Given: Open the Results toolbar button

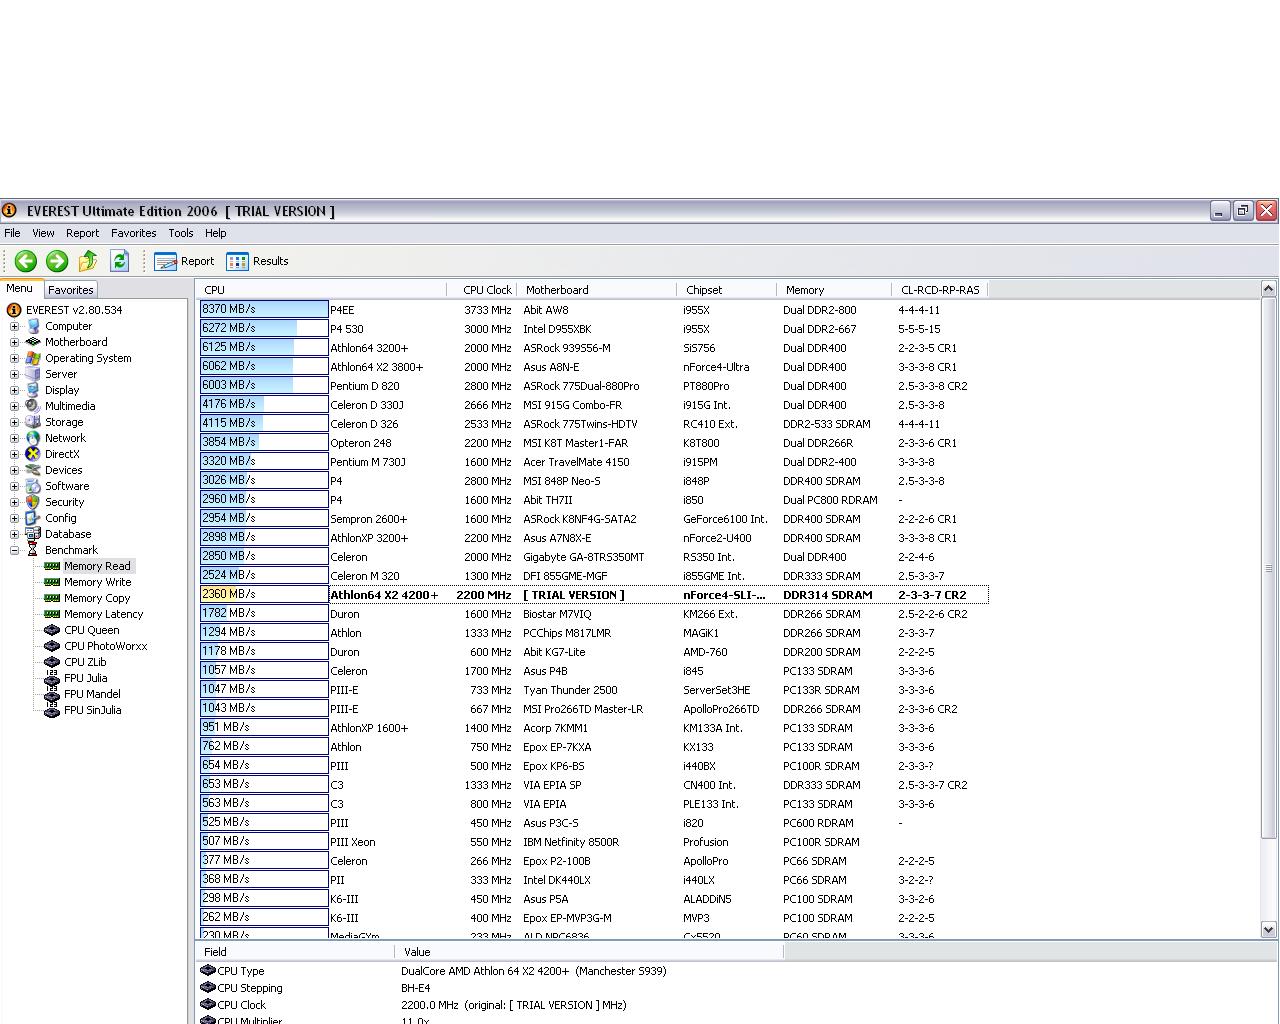Looking at the screenshot, I should pos(257,261).
